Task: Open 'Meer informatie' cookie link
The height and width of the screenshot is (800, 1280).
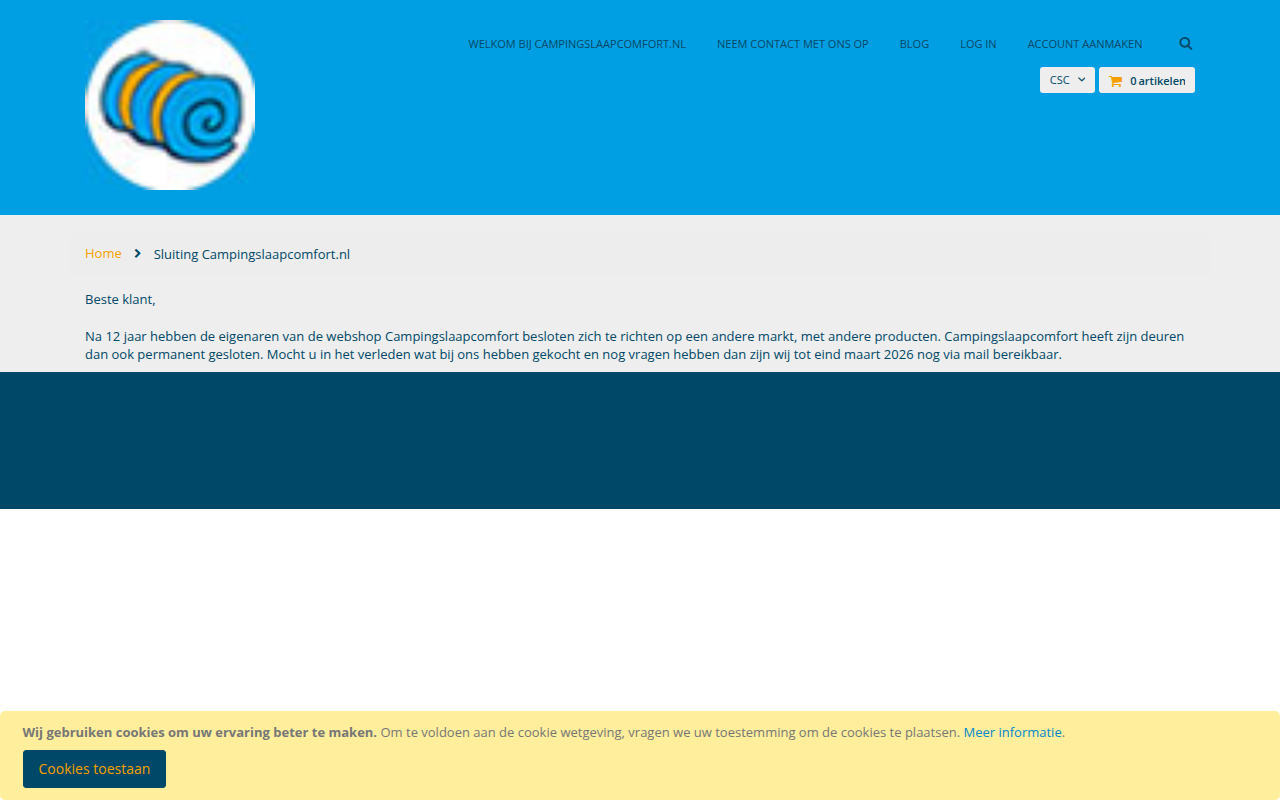Action: (x=1013, y=732)
